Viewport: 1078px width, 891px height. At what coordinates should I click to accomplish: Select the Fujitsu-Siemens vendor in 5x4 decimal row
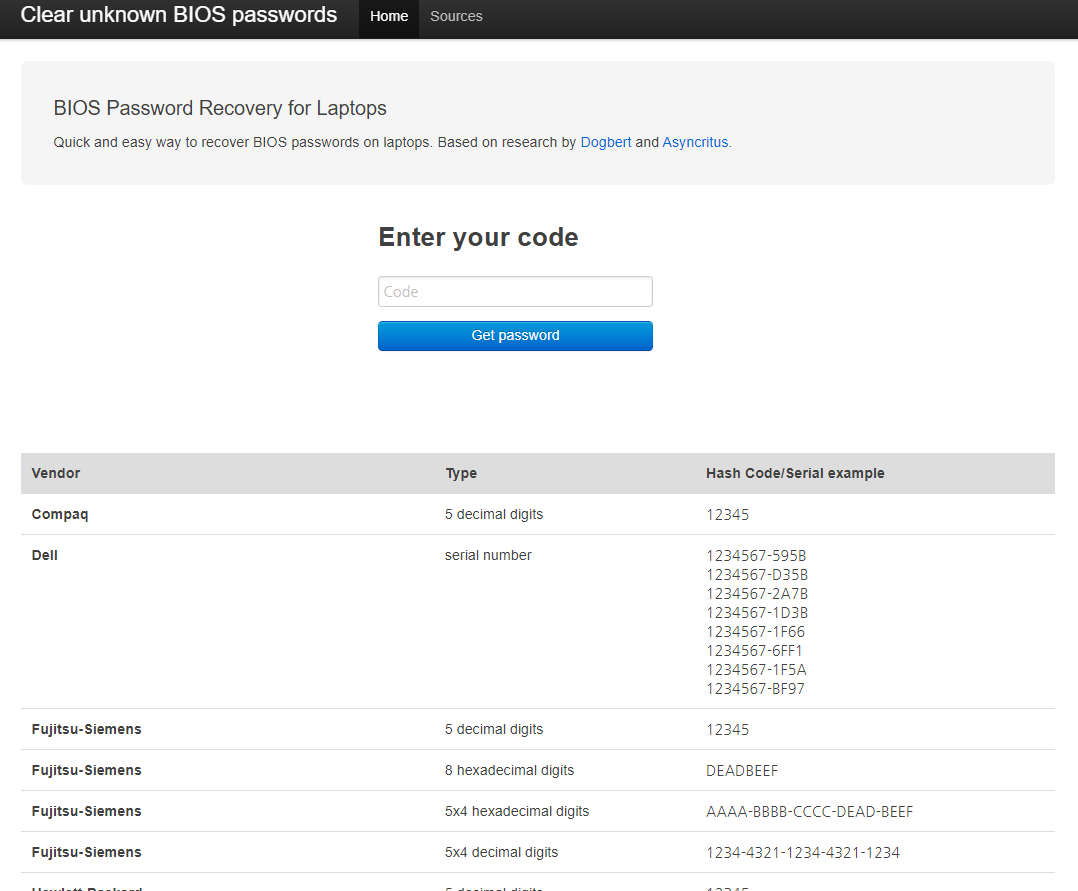[87, 852]
